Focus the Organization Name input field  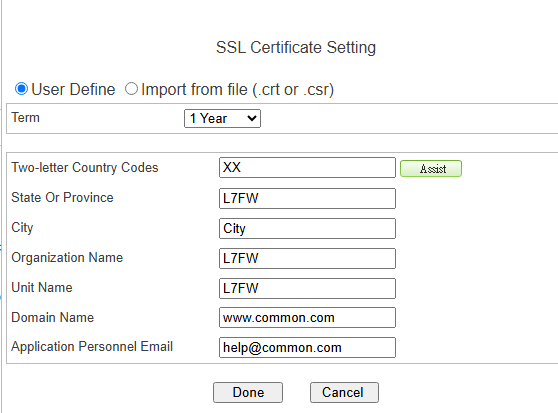click(x=307, y=258)
